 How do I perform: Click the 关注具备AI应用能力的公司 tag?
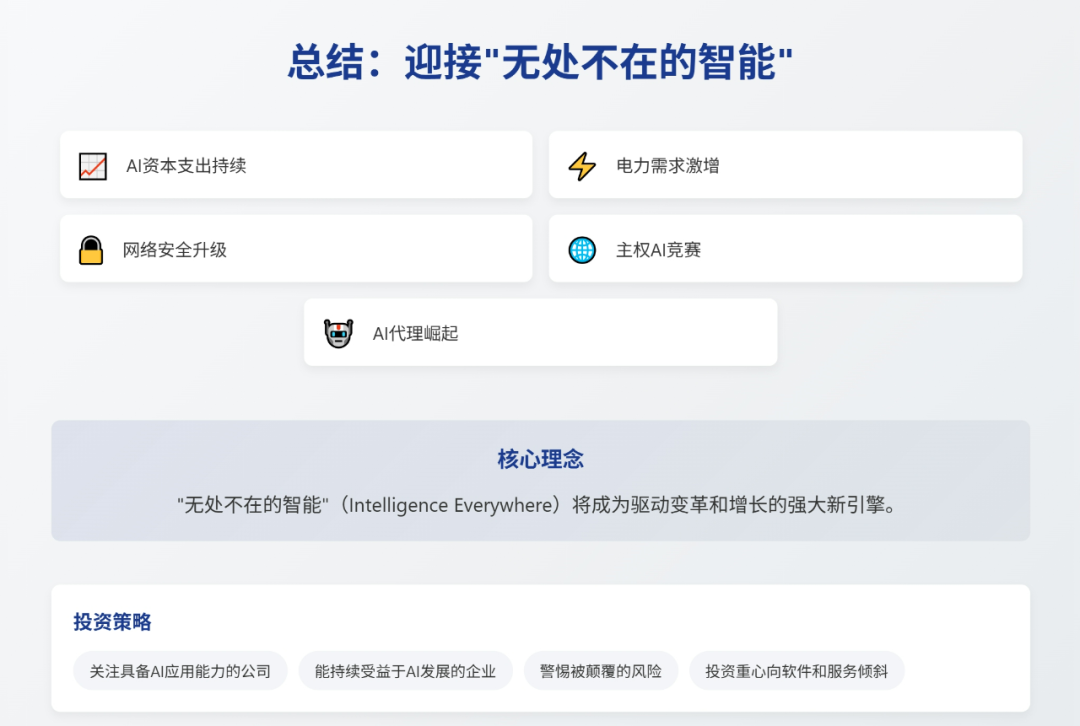[180, 671]
